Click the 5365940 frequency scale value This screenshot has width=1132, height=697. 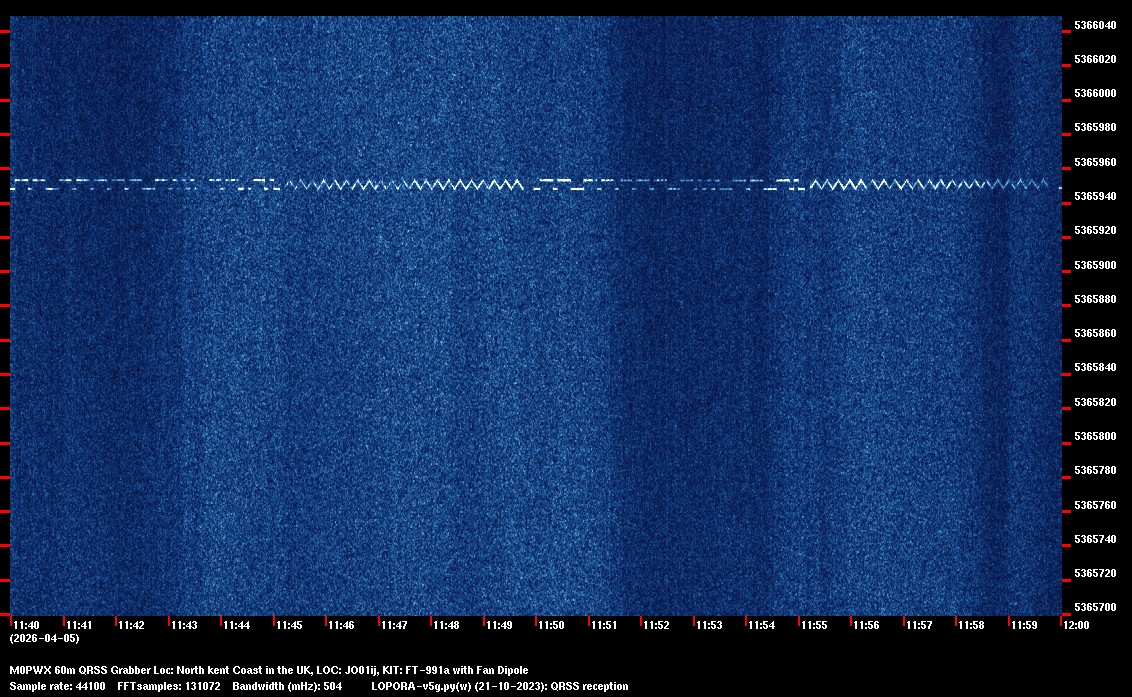(x=1095, y=196)
